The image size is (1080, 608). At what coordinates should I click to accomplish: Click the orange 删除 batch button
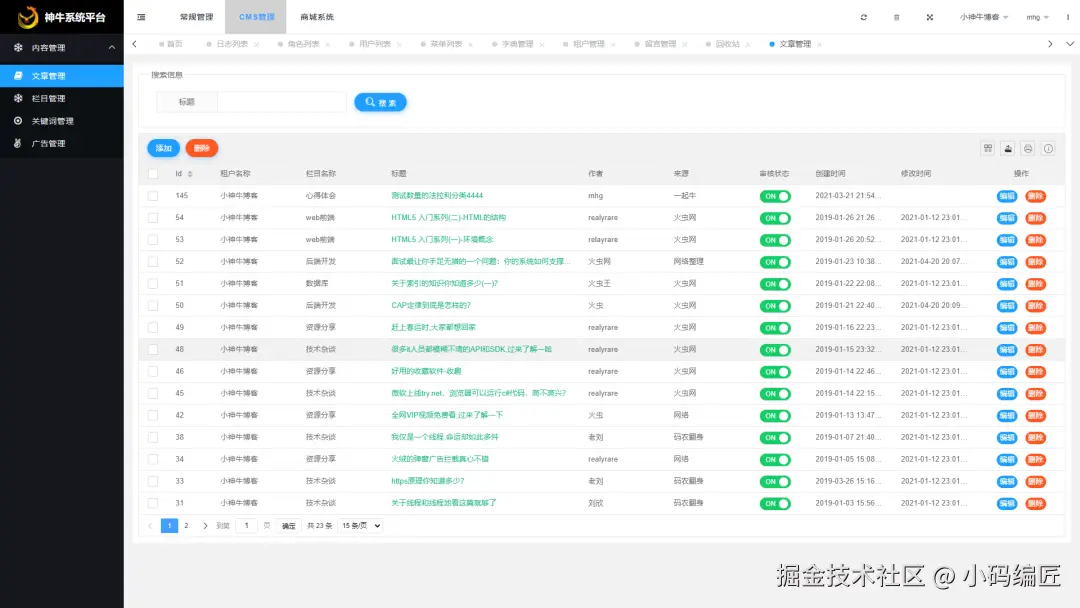[x=202, y=148]
